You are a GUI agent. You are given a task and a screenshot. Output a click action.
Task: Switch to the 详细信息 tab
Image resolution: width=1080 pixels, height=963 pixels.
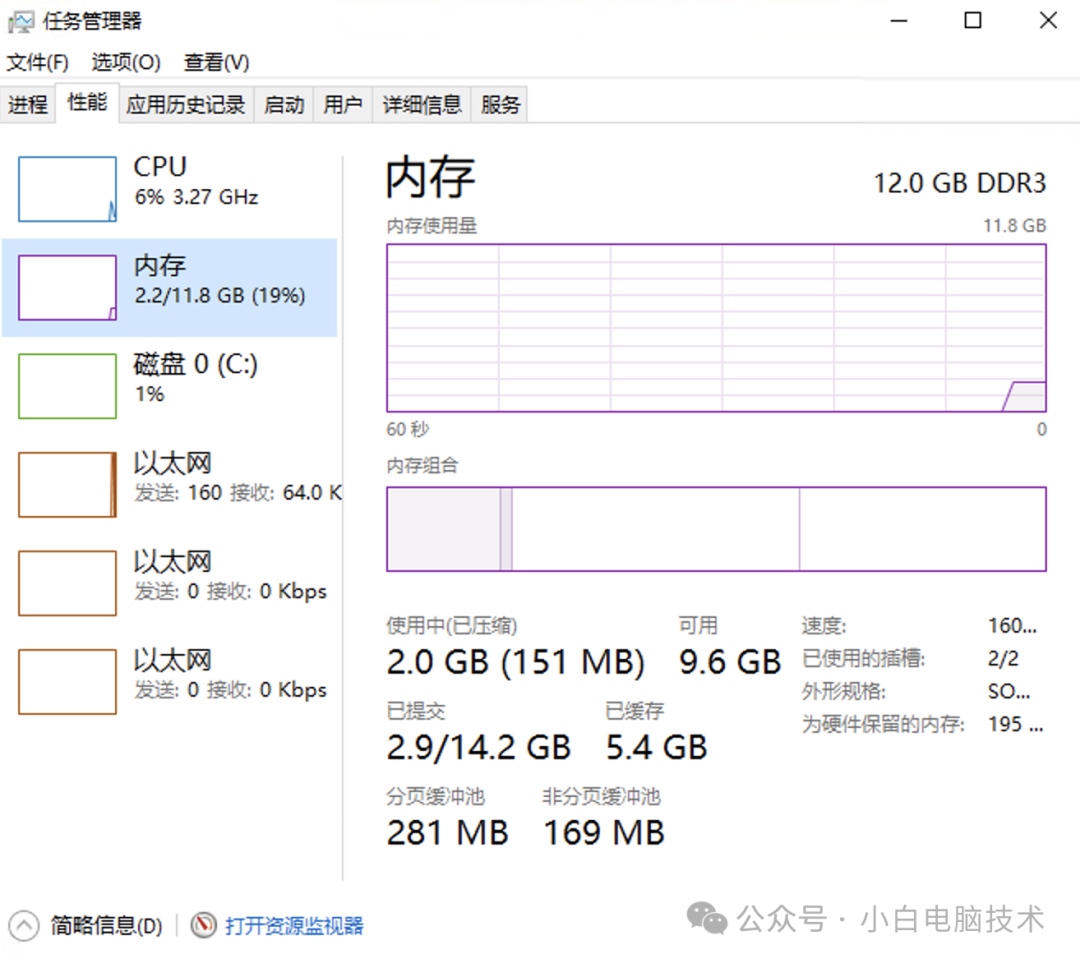(422, 105)
